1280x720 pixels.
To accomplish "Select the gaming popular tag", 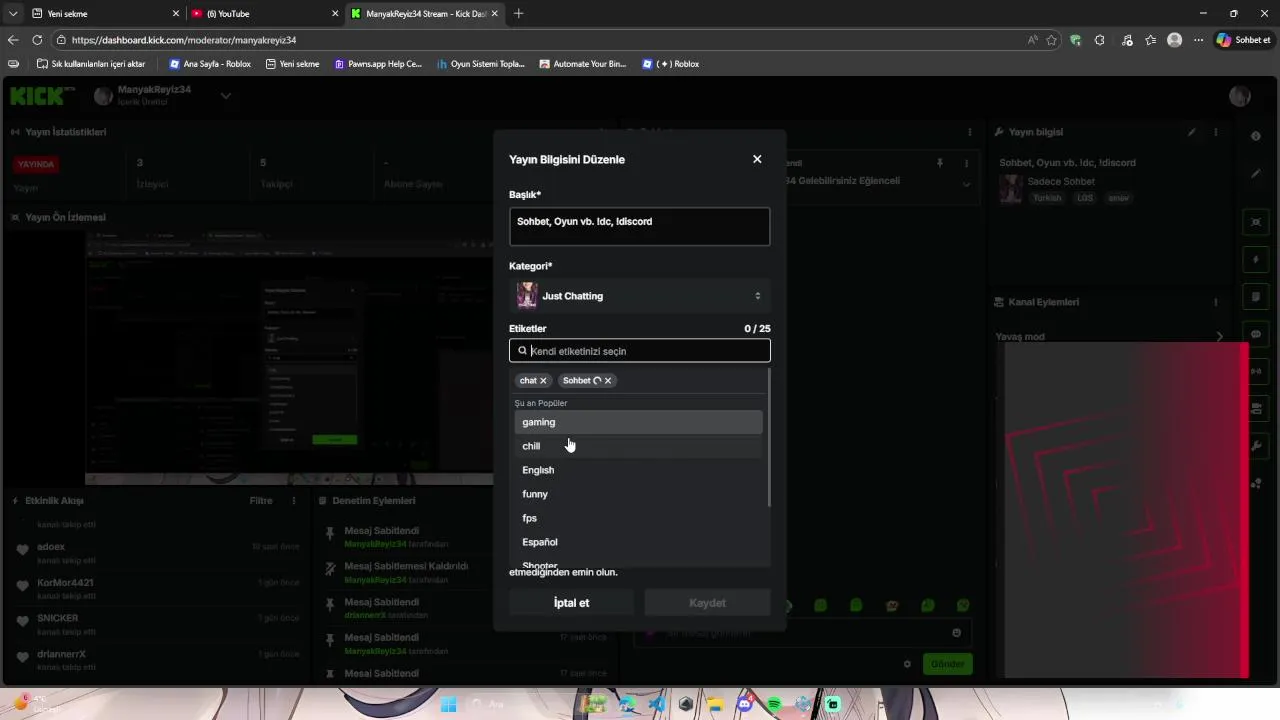I will [x=638, y=422].
